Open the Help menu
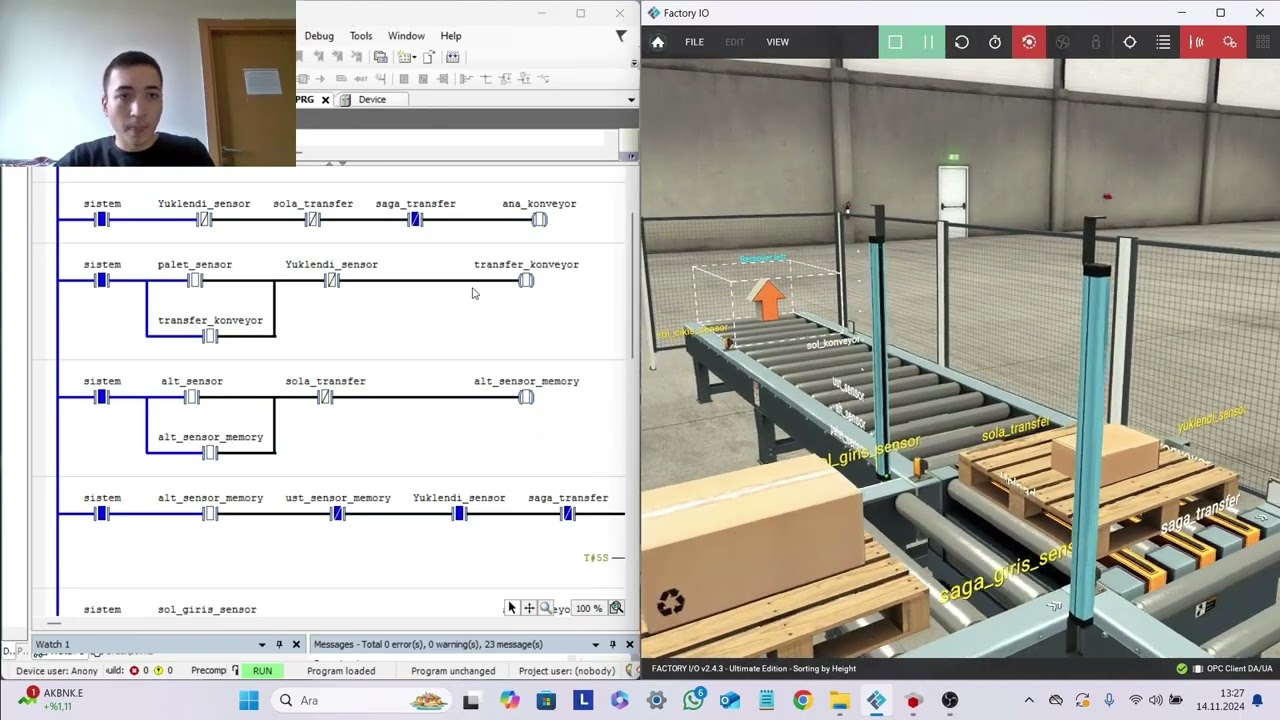Image resolution: width=1280 pixels, height=720 pixels. [451, 36]
